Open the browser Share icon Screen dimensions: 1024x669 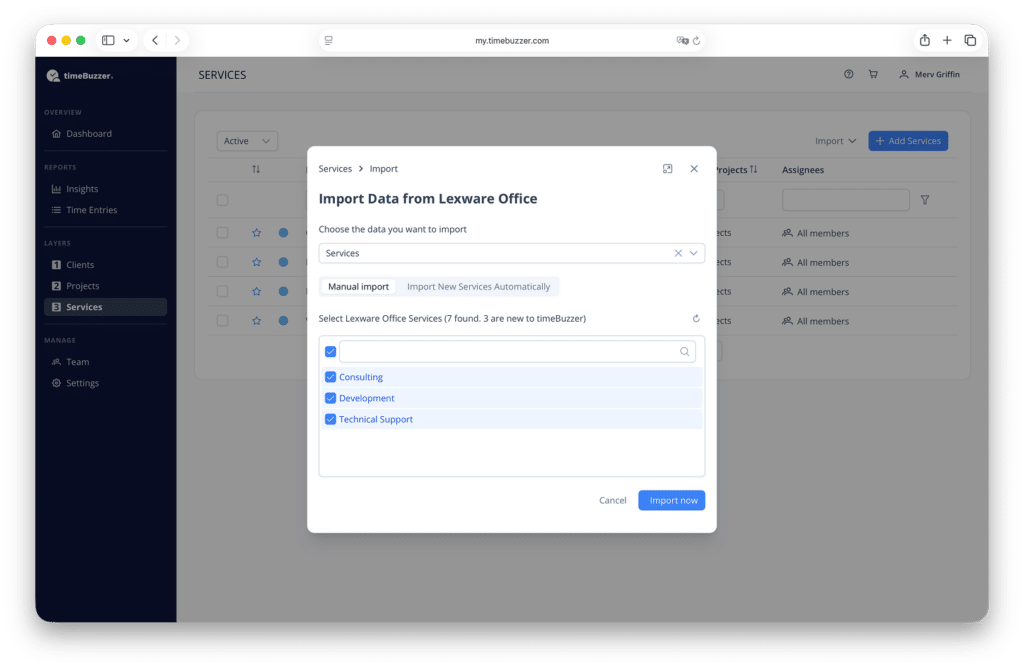coord(925,41)
